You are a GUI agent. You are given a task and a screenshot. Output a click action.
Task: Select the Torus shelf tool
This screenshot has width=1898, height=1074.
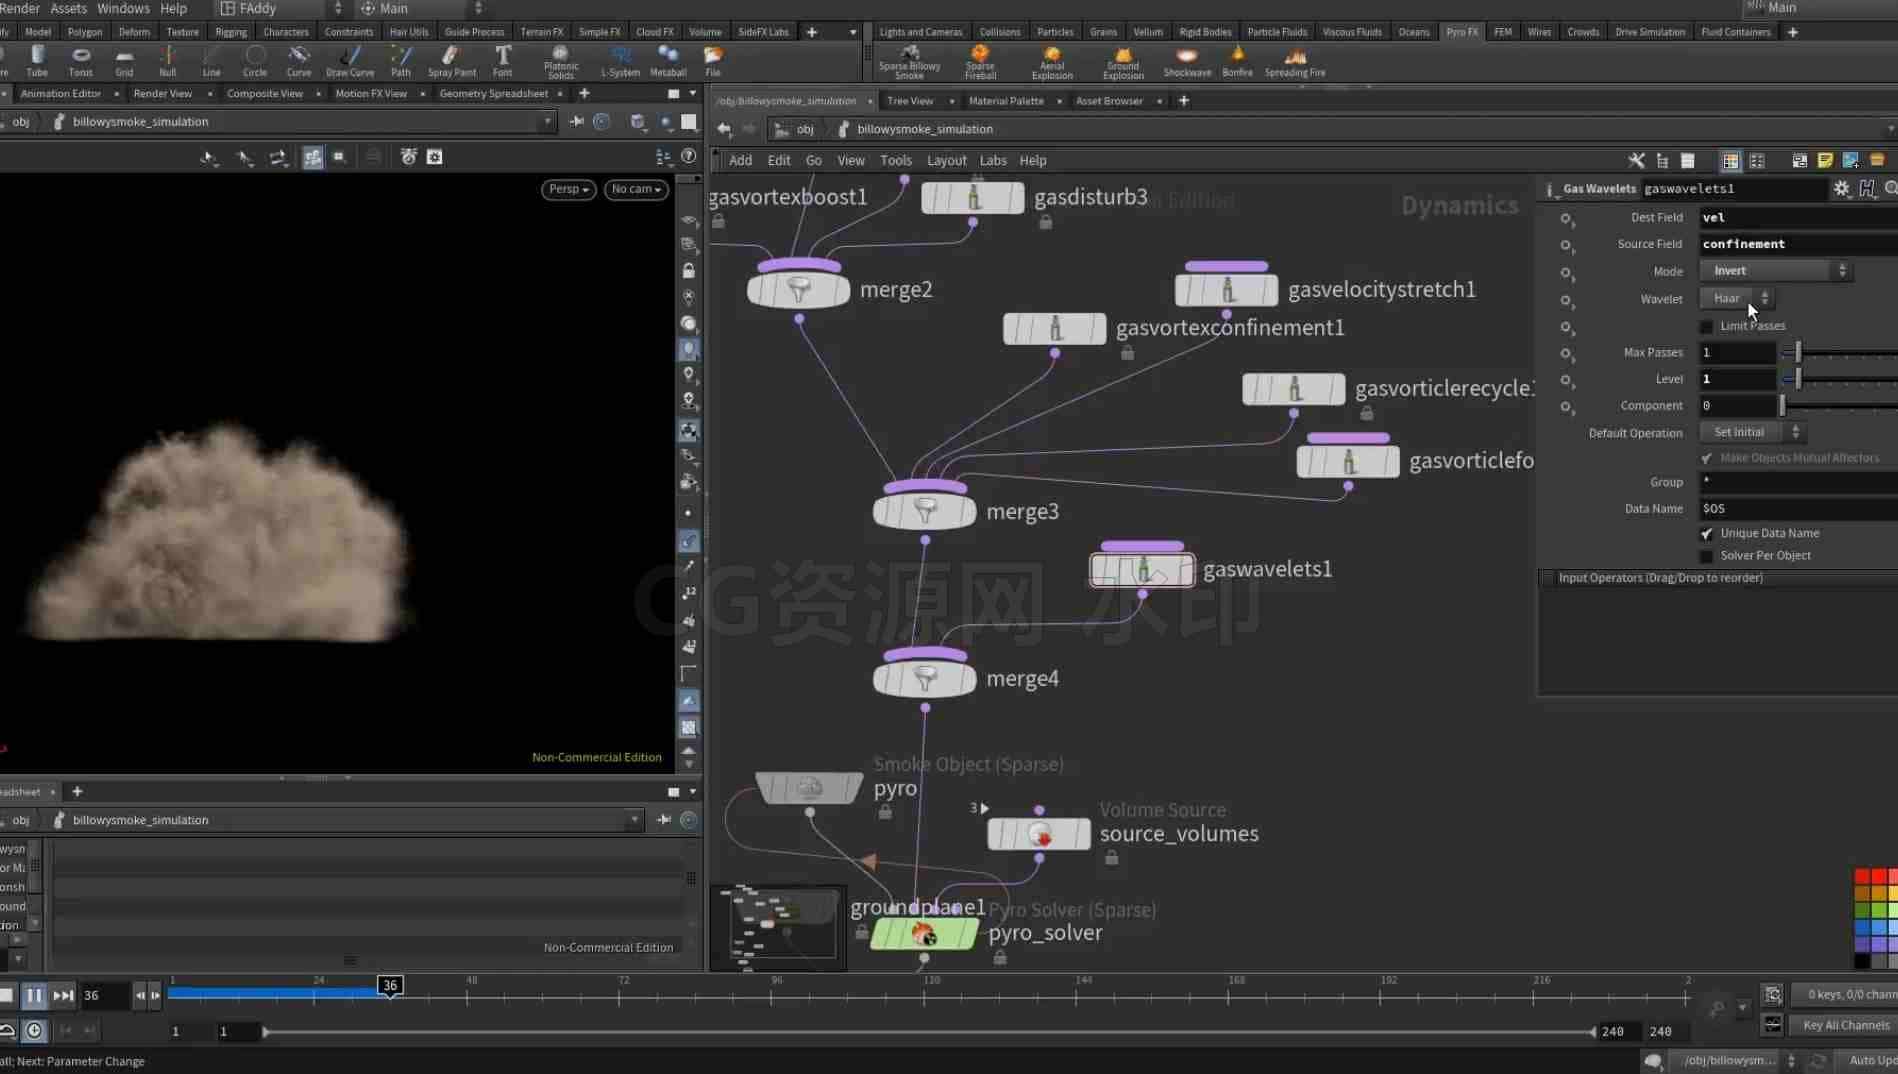81,61
